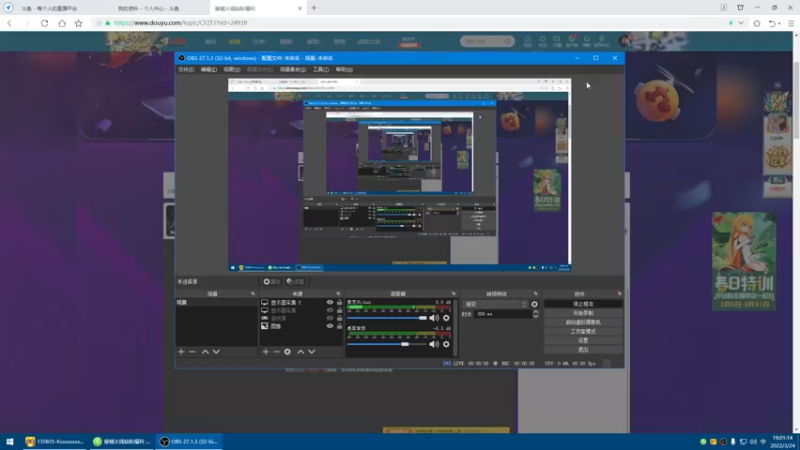
Task: Open the 属性 properties button above sources
Action: pos(271,282)
